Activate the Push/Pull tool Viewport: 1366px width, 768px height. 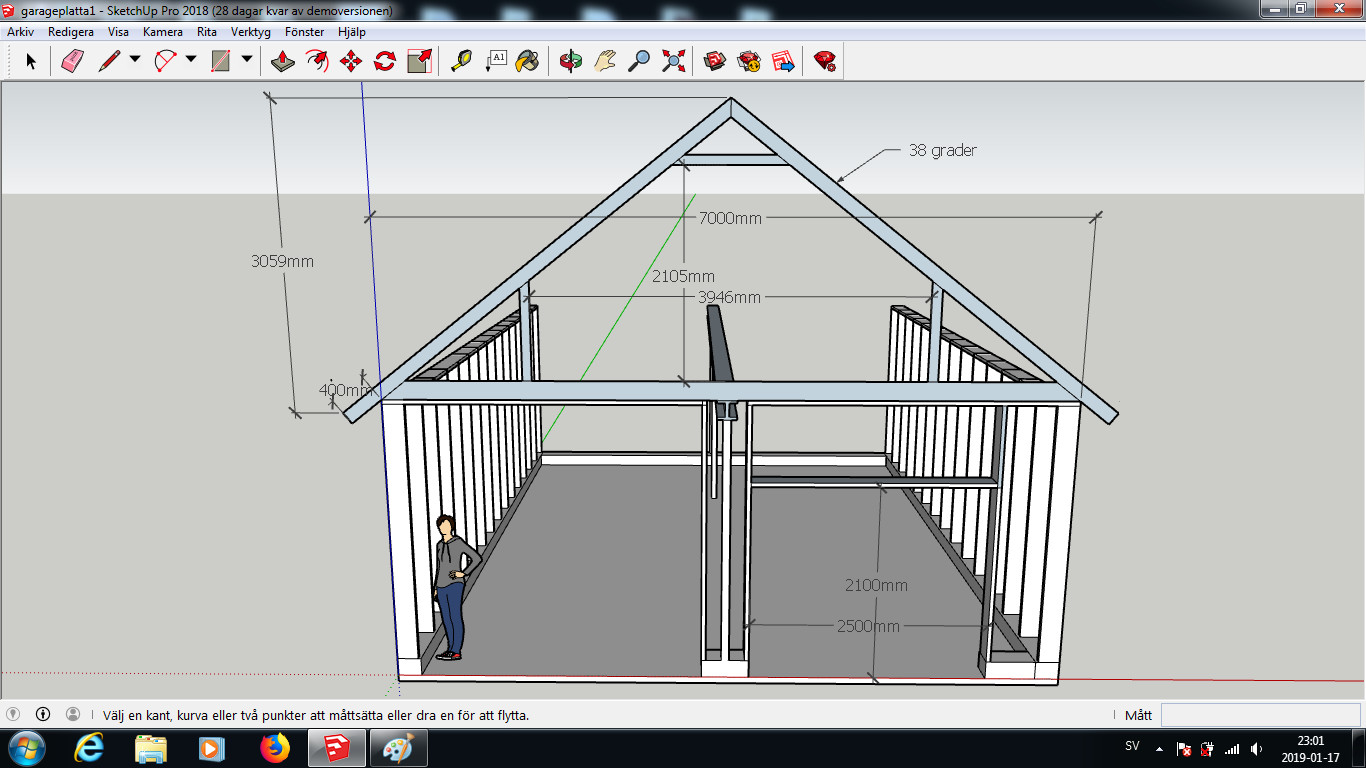pyautogui.click(x=283, y=61)
